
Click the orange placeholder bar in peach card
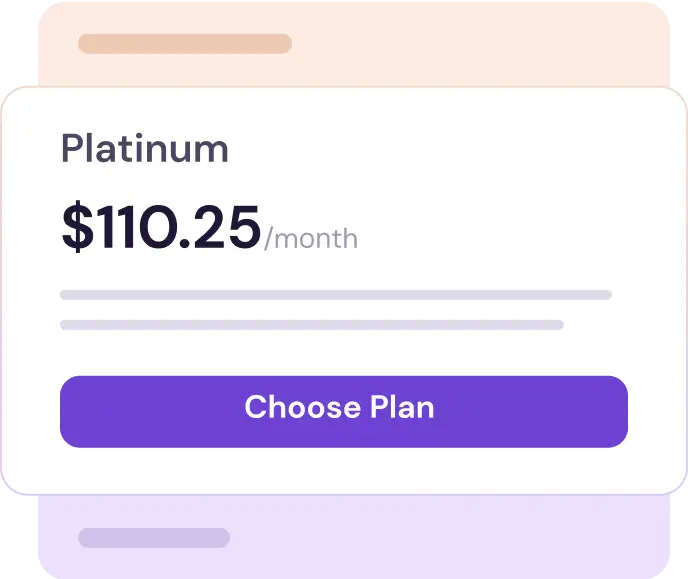coord(185,44)
